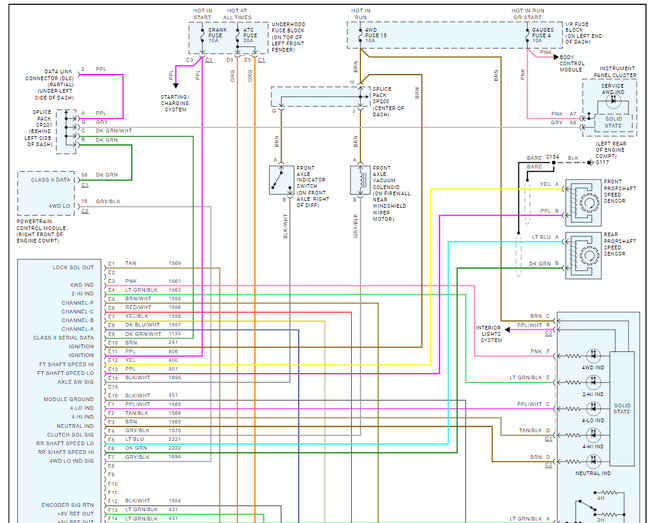Viewport: 650px width, 523px height.
Task: Click the 4WD LO pin in PCM box
Action: pyautogui.click(x=60, y=206)
